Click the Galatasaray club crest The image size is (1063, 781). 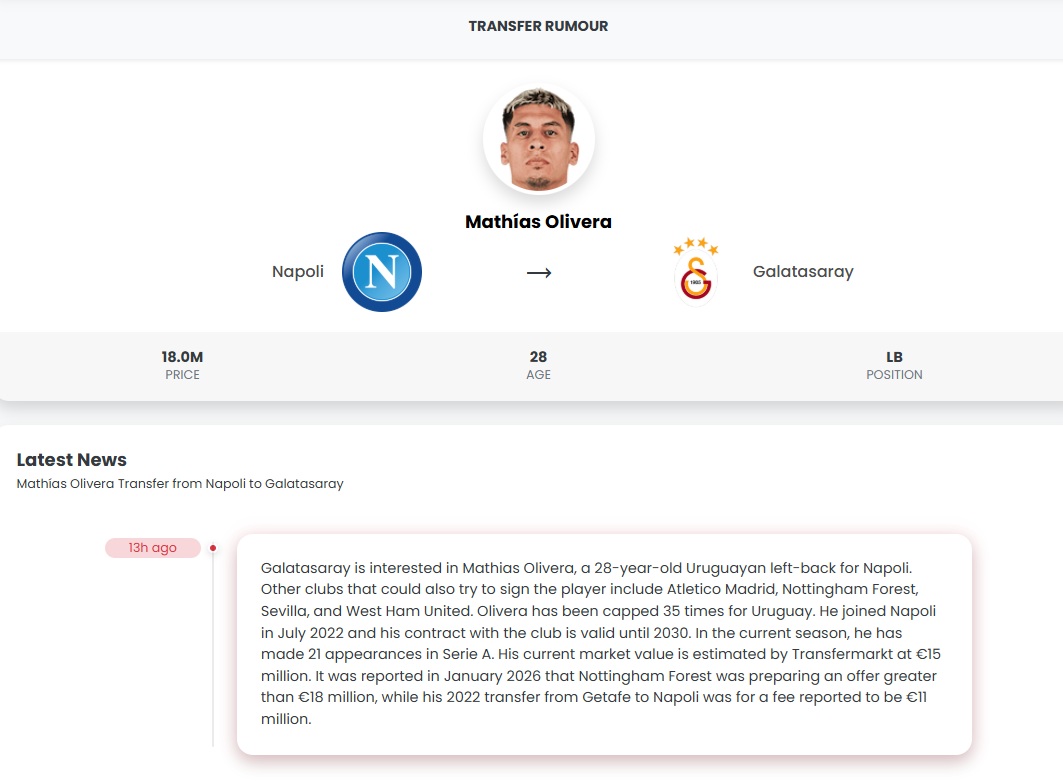[x=696, y=272]
